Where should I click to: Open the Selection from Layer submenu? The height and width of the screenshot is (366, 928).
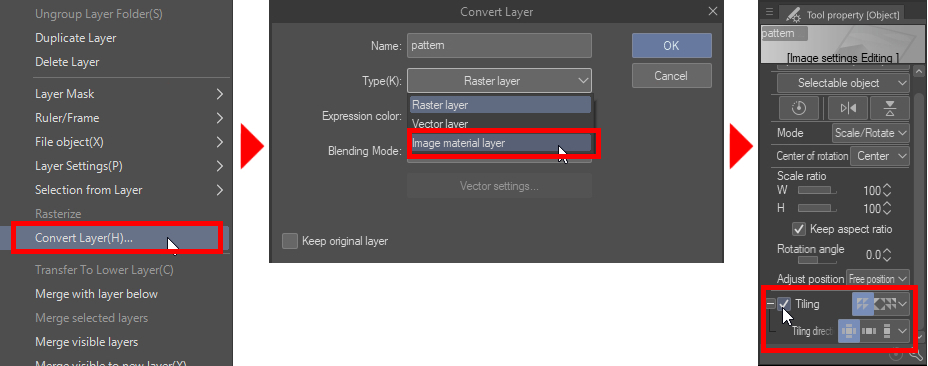click(x=130, y=190)
